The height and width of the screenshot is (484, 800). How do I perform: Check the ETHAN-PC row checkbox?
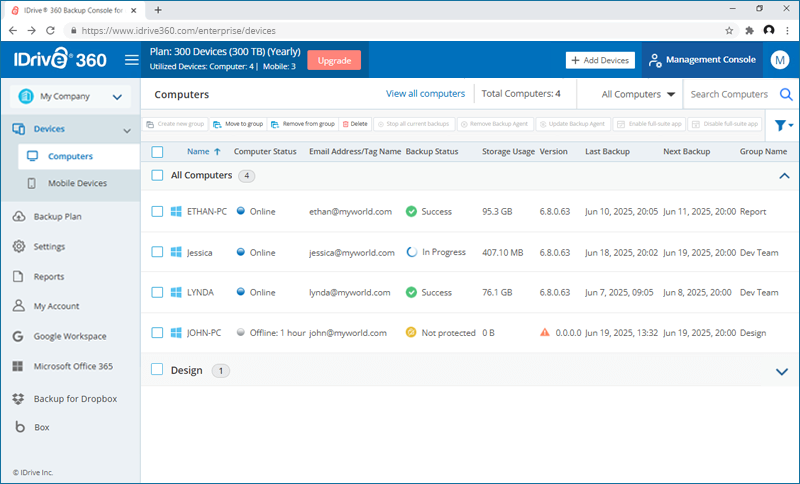pyautogui.click(x=157, y=212)
